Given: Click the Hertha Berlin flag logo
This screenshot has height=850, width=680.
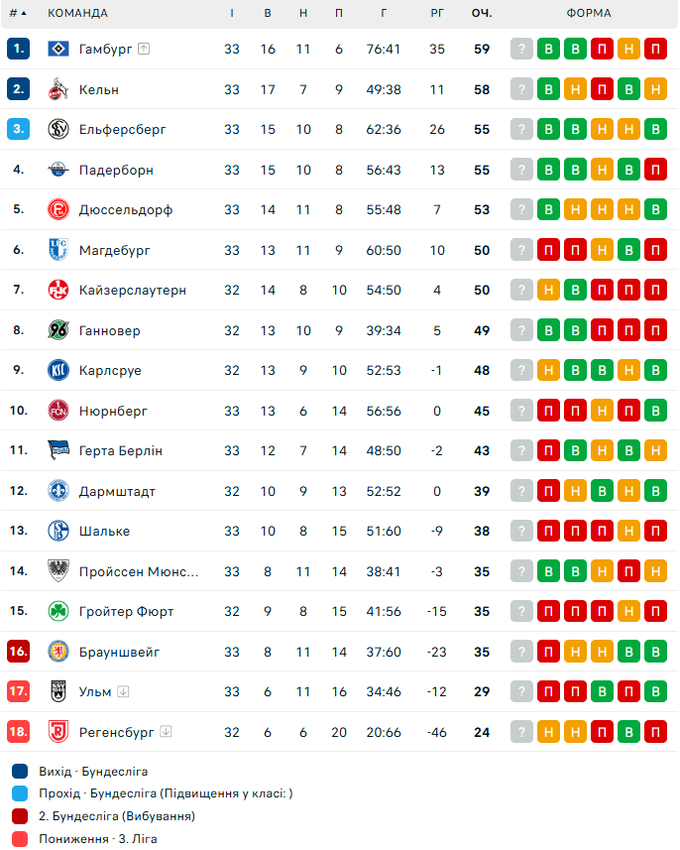Looking at the screenshot, I should pos(58,451).
